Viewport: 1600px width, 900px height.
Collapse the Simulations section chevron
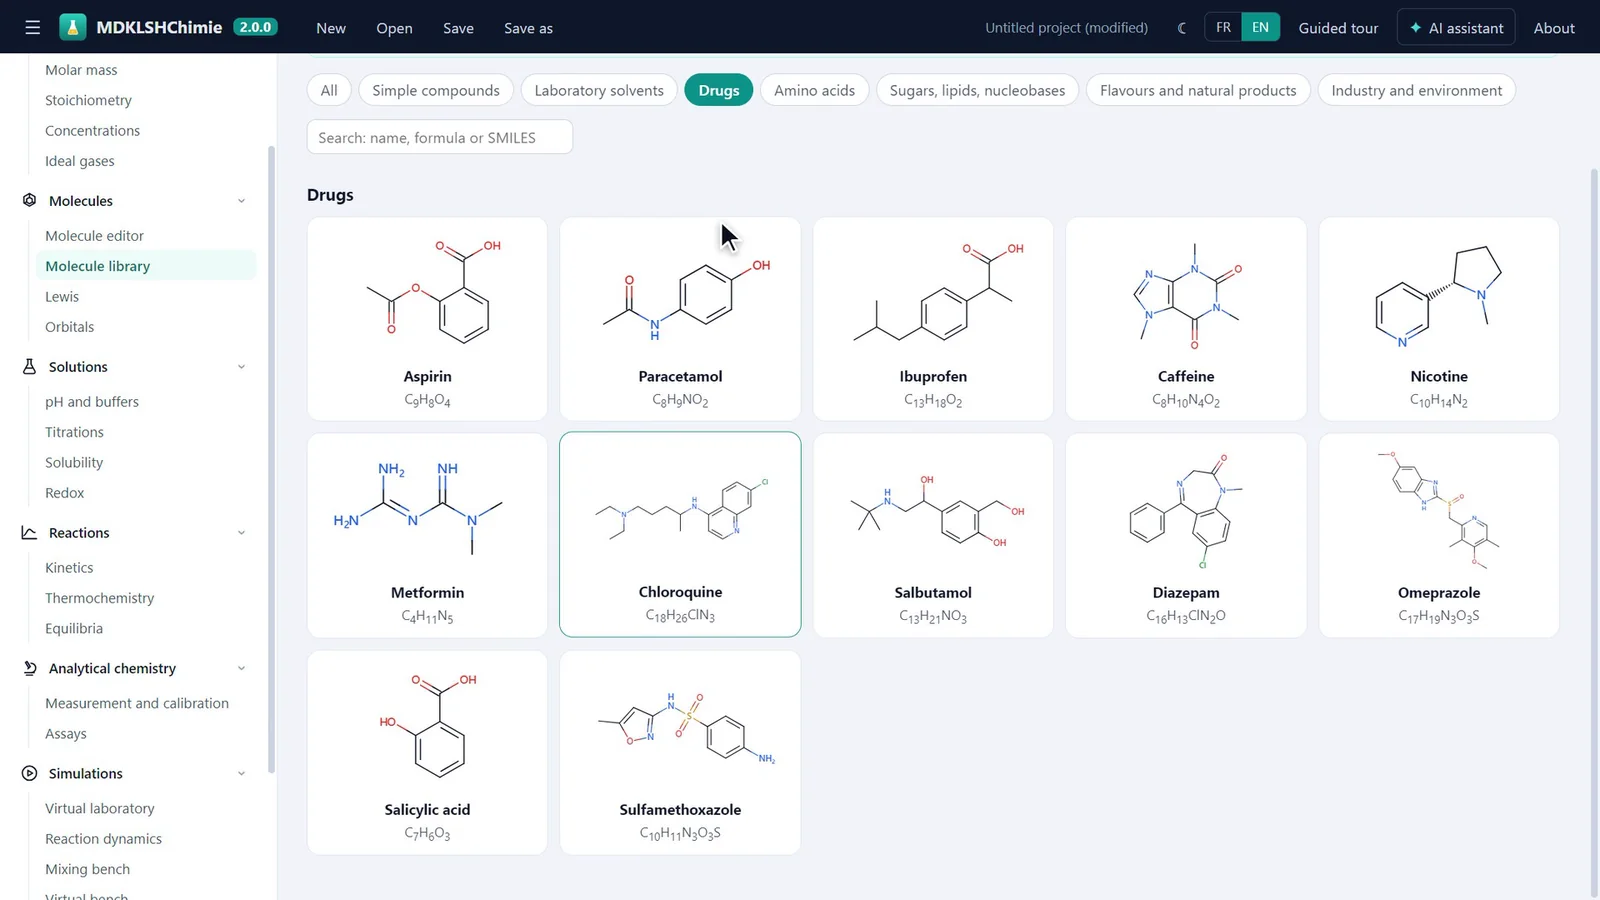coord(241,773)
